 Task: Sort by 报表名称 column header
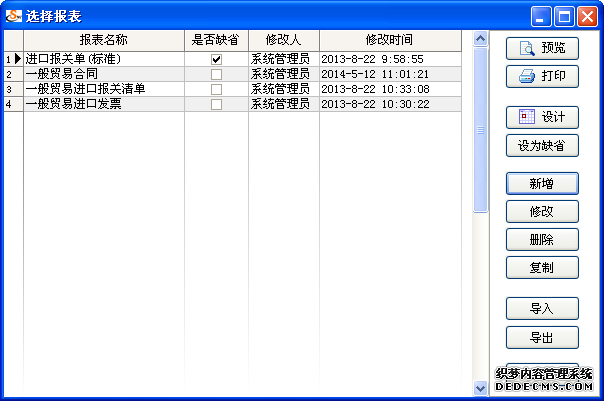(104, 38)
